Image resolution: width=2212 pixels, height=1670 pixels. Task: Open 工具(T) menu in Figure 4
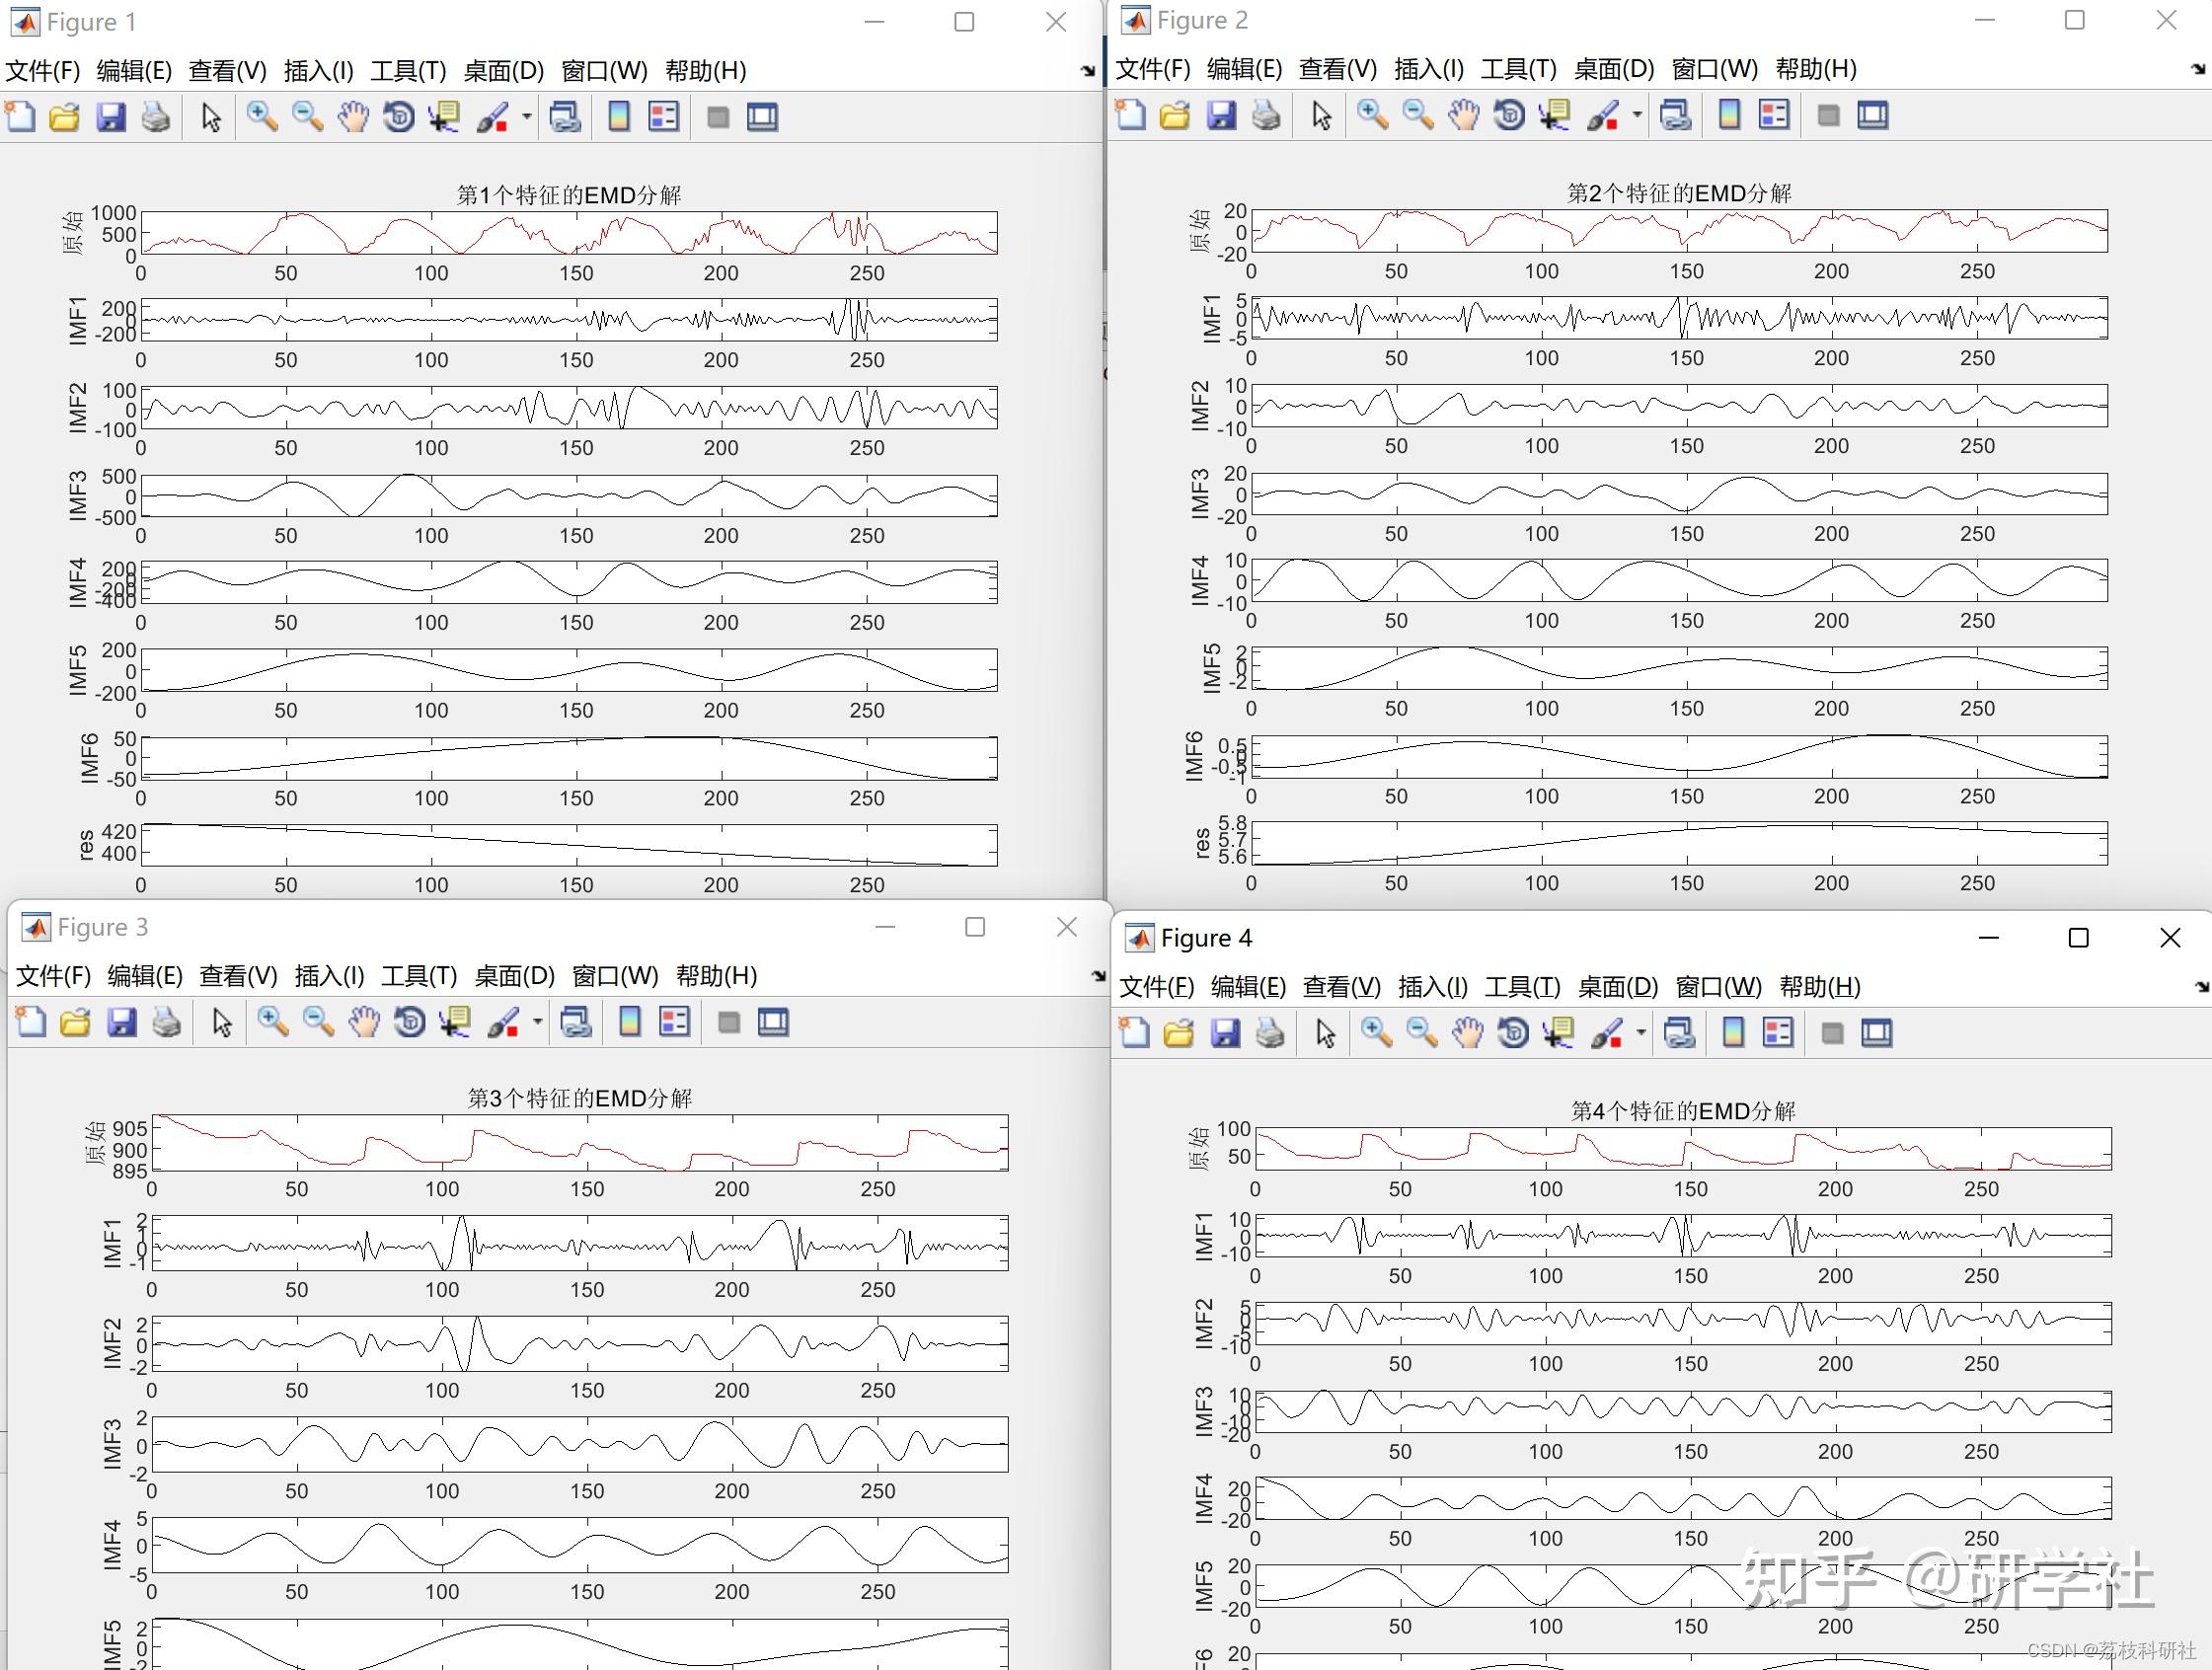click(1522, 987)
